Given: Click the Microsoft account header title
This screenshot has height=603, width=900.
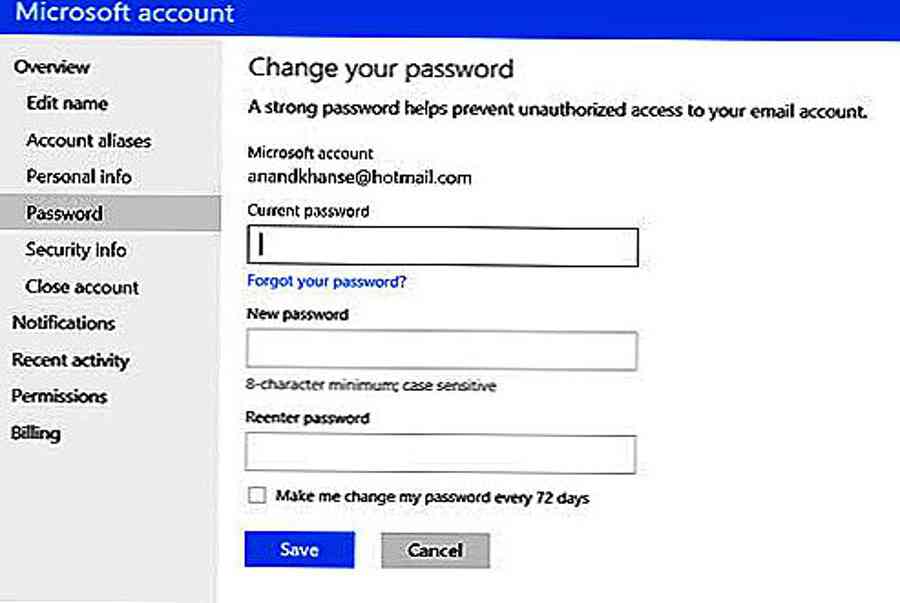Looking at the screenshot, I should (126, 14).
